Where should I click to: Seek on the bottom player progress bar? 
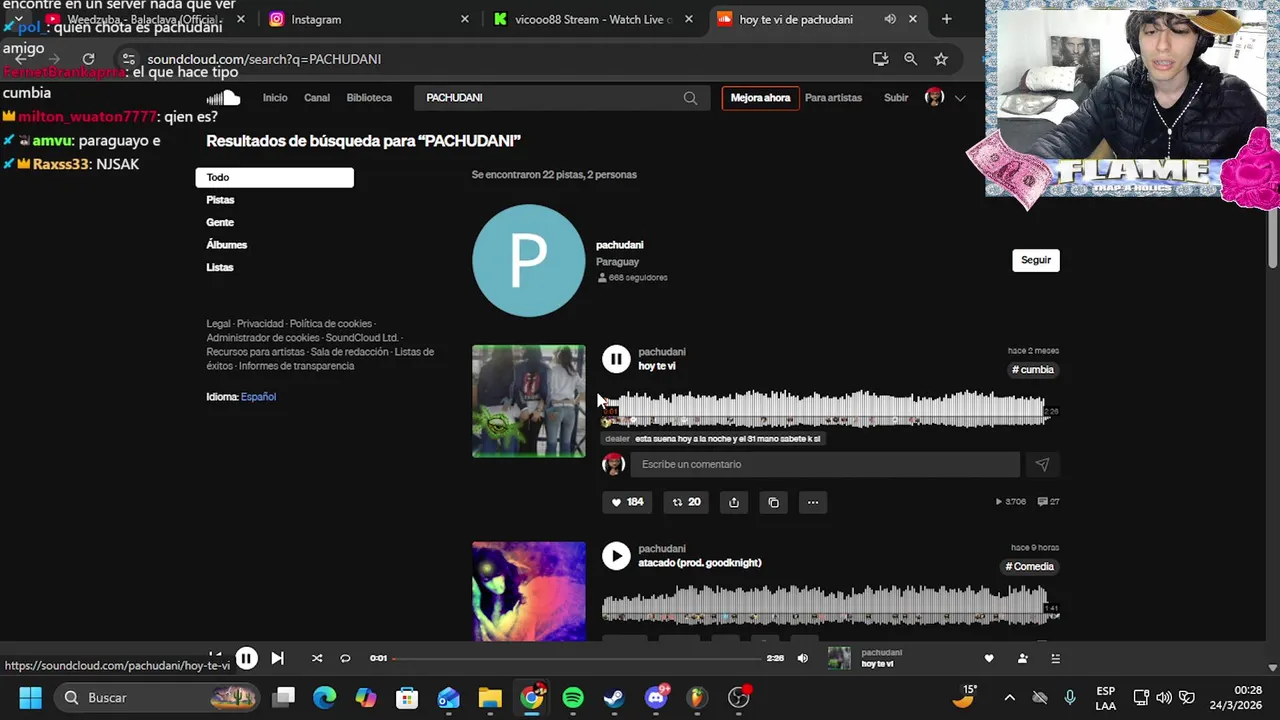[577, 658]
